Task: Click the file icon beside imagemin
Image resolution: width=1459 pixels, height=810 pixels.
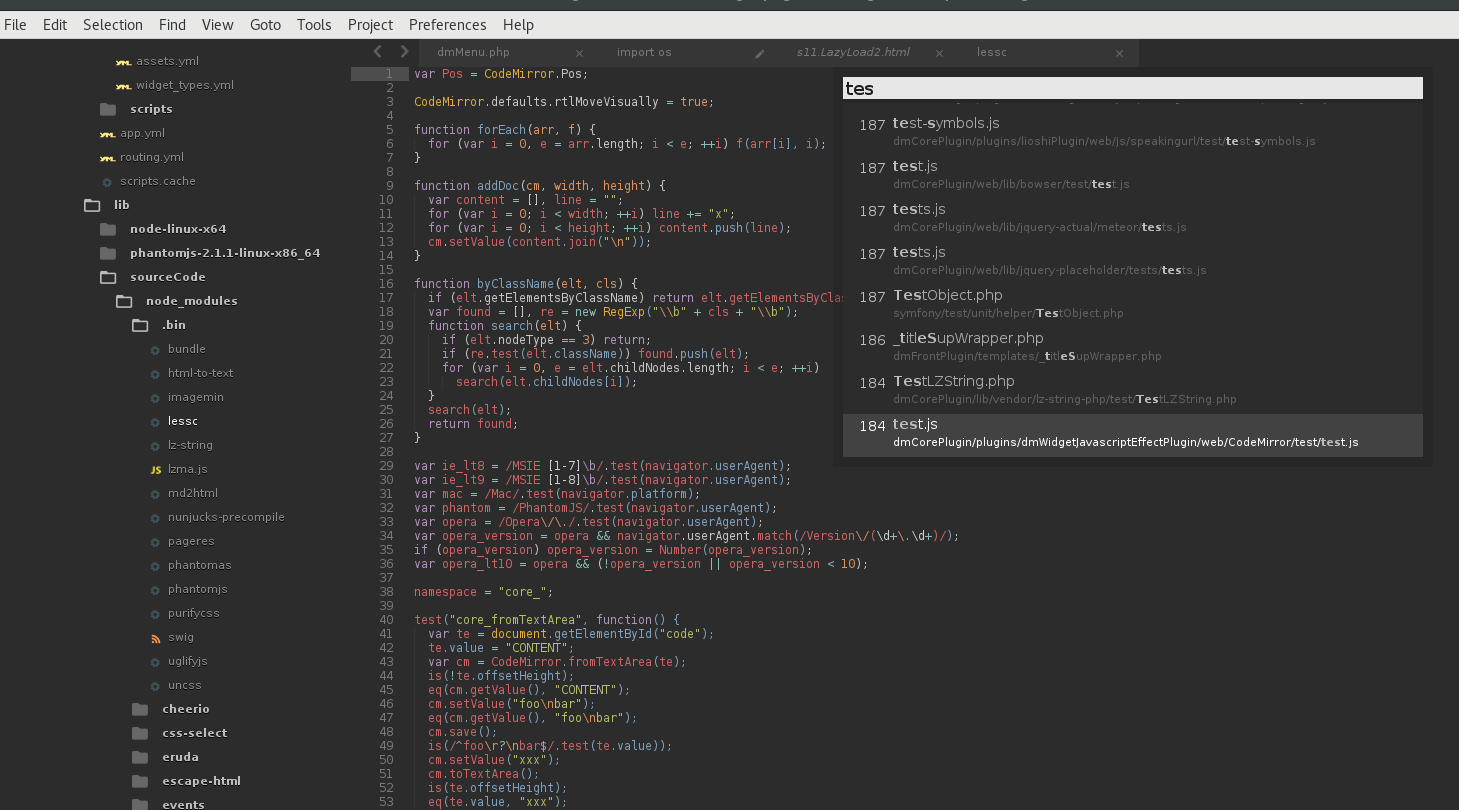Action: pyautogui.click(x=155, y=398)
